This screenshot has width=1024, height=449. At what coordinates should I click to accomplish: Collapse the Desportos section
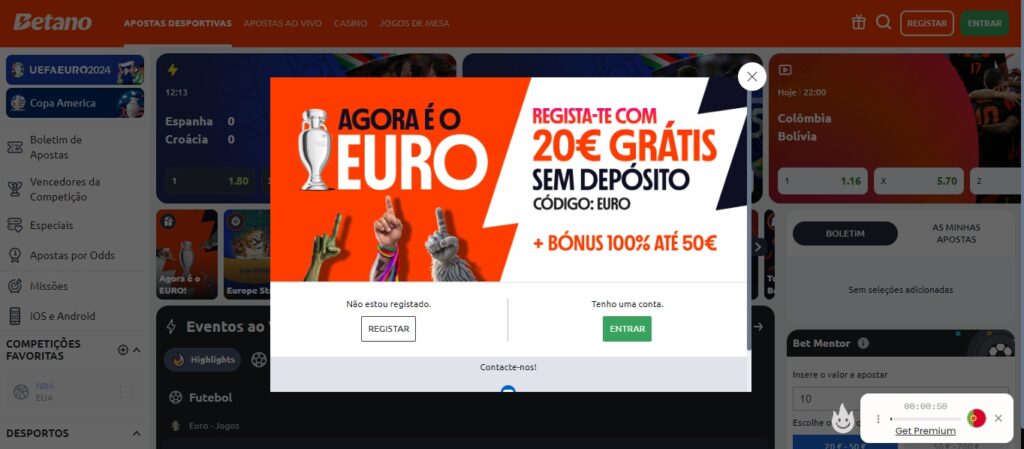[x=136, y=433]
